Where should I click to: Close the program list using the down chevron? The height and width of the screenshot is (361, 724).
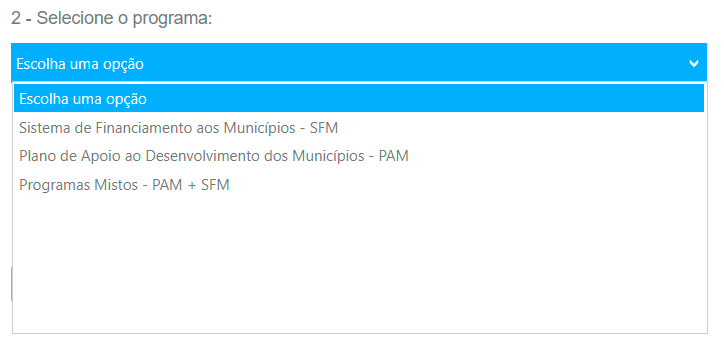pos(694,64)
